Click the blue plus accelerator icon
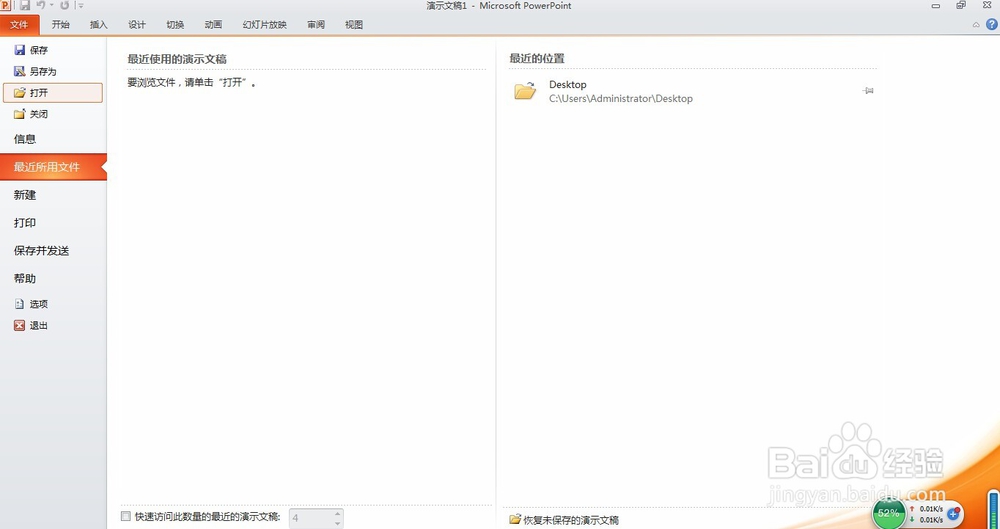The width and height of the screenshot is (1000, 529). tap(953, 513)
